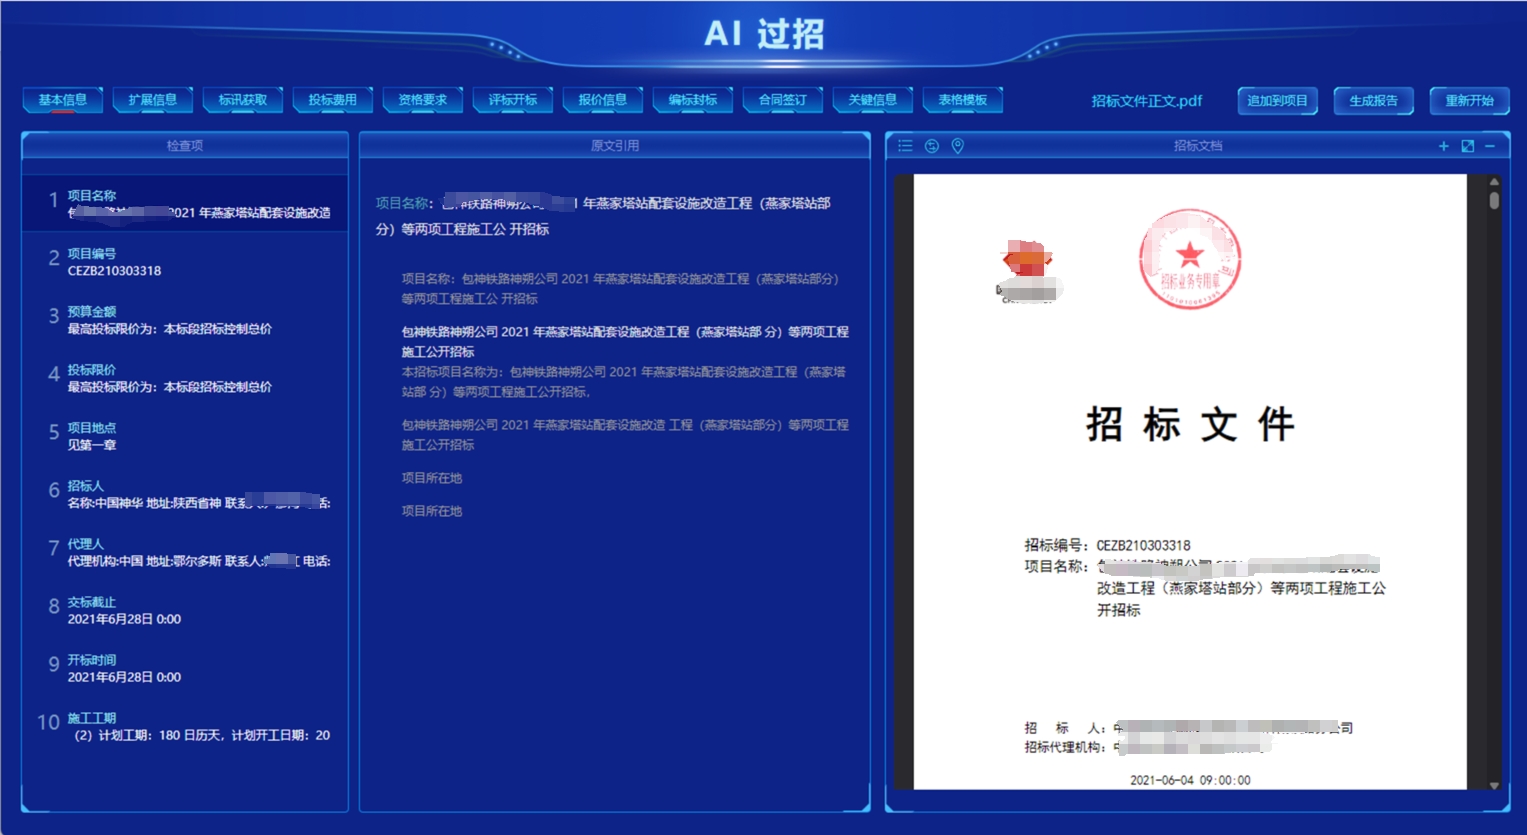Viewport: 1527px width, 835px height.
Task: Go to the 报价信息 tab
Action: point(603,100)
